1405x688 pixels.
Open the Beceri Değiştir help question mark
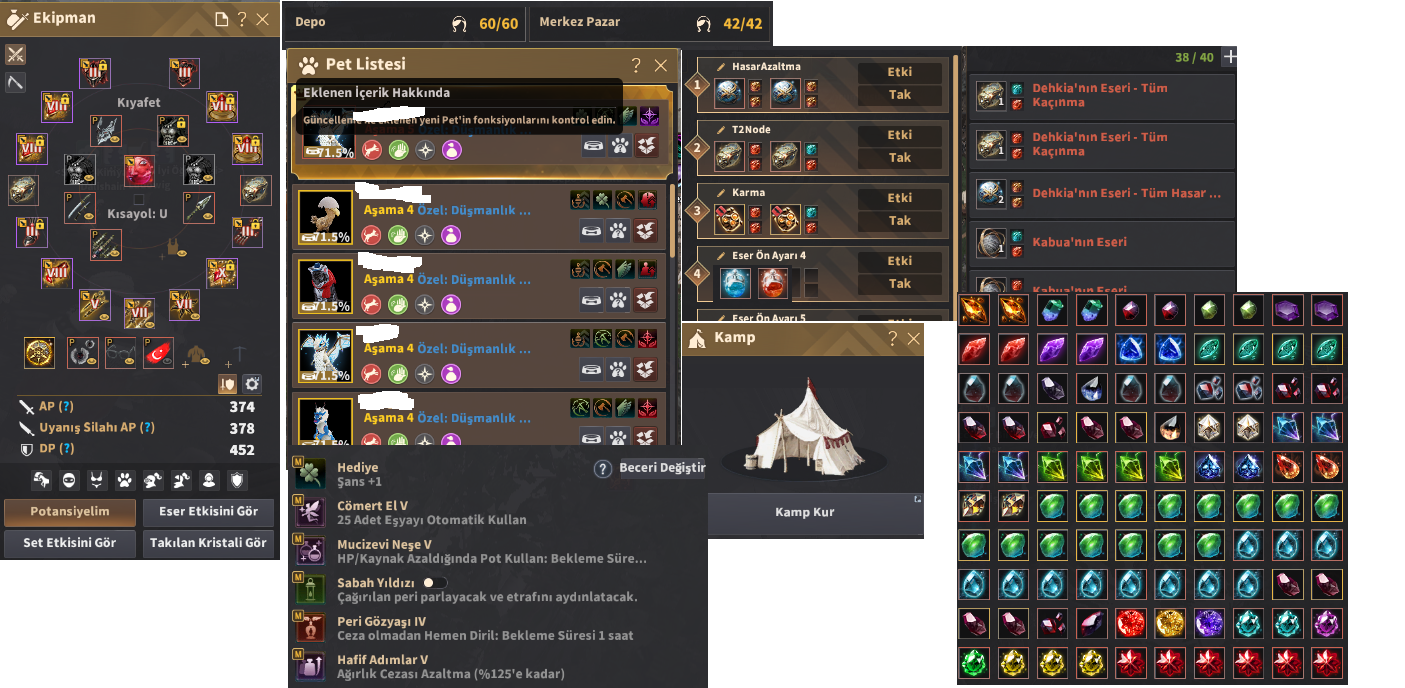coord(603,468)
